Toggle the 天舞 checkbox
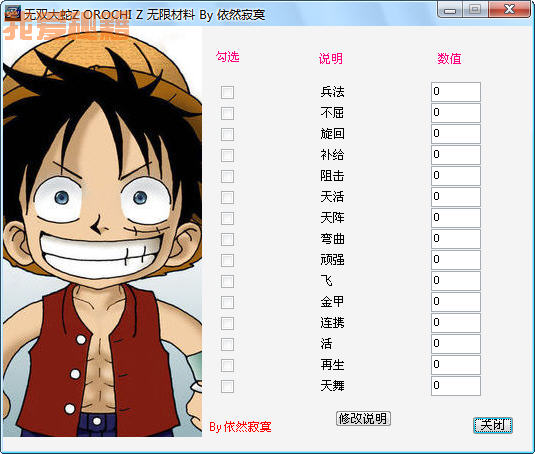The width and height of the screenshot is (535, 454). (x=227, y=386)
